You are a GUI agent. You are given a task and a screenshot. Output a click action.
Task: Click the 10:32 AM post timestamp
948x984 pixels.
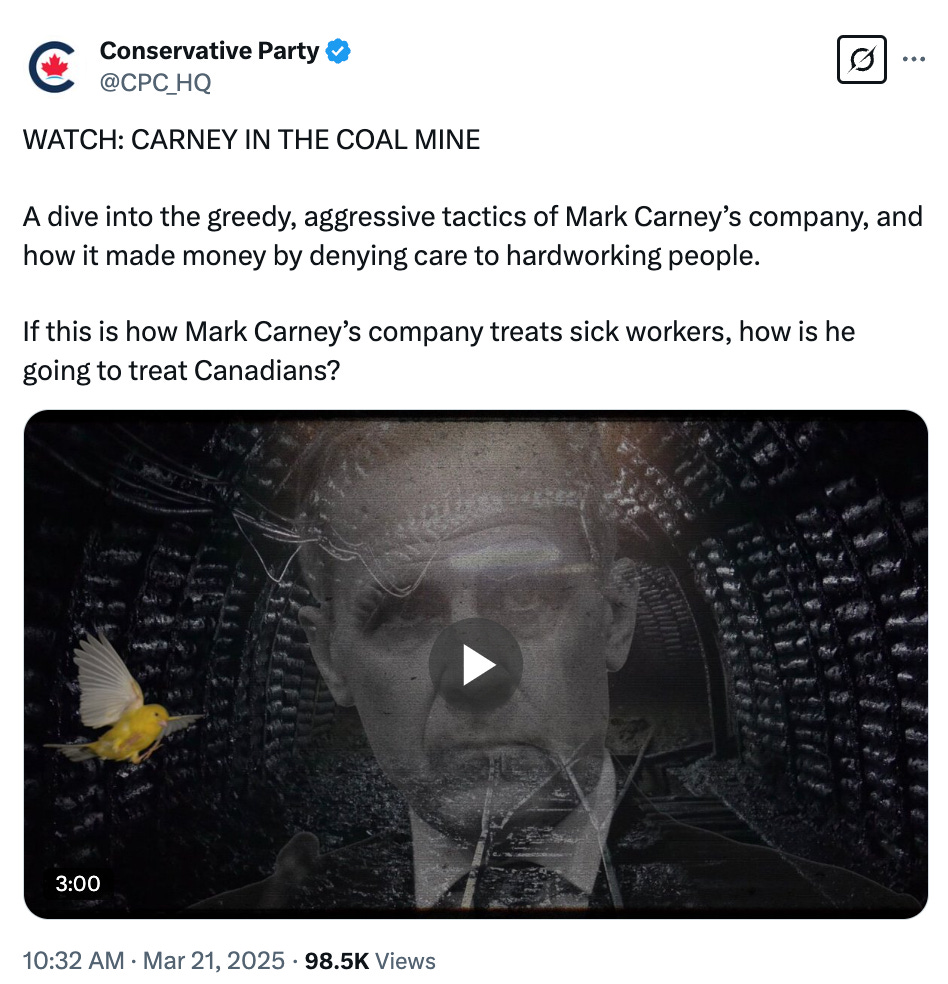73,961
